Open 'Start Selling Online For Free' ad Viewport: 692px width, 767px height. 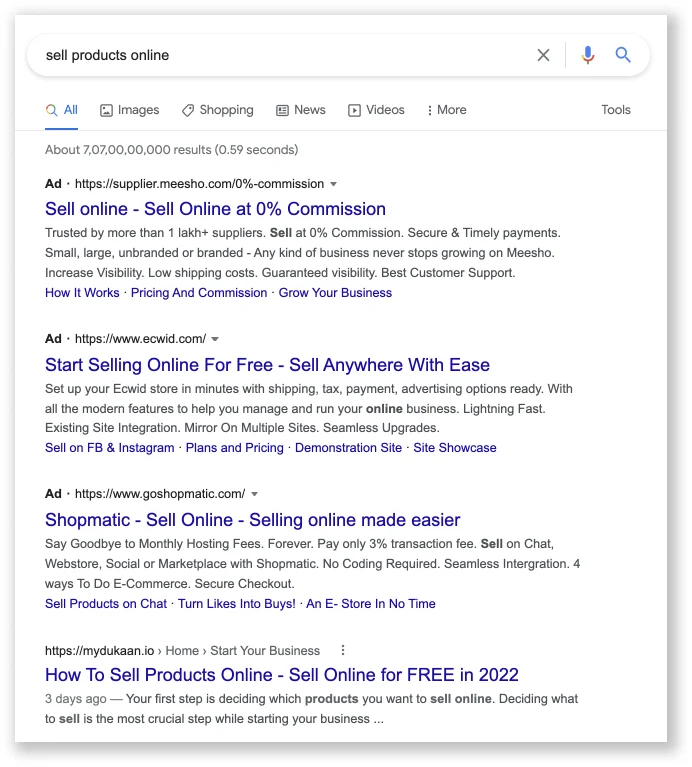(x=267, y=365)
